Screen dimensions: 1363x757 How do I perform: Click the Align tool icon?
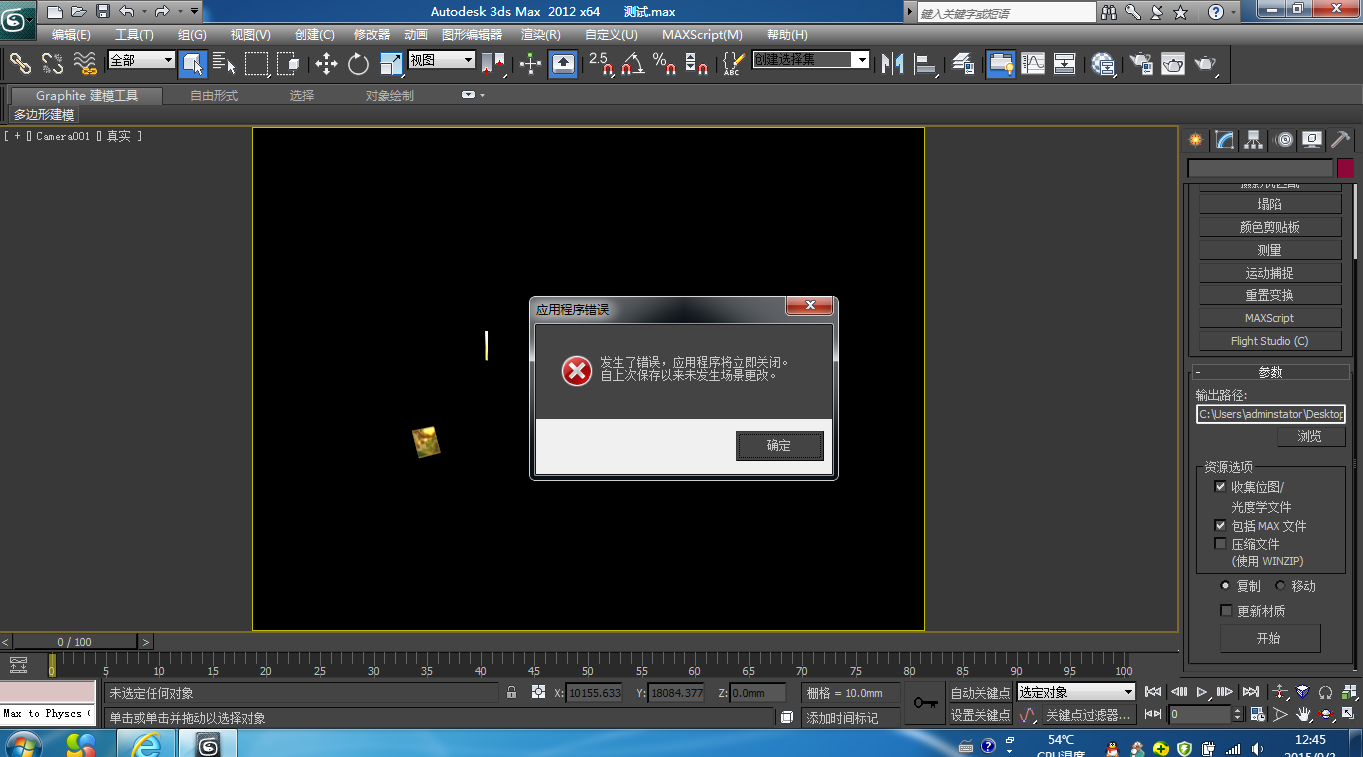point(925,64)
